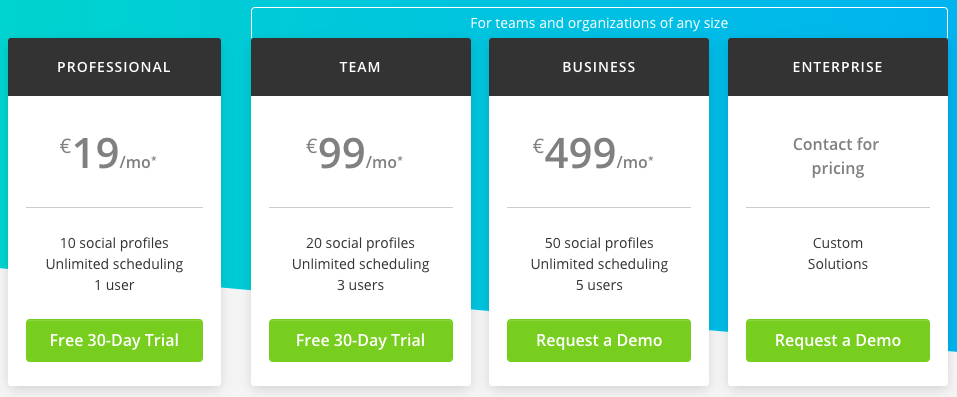Click the Contact for pricing text

pyautogui.click(x=836, y=156)
